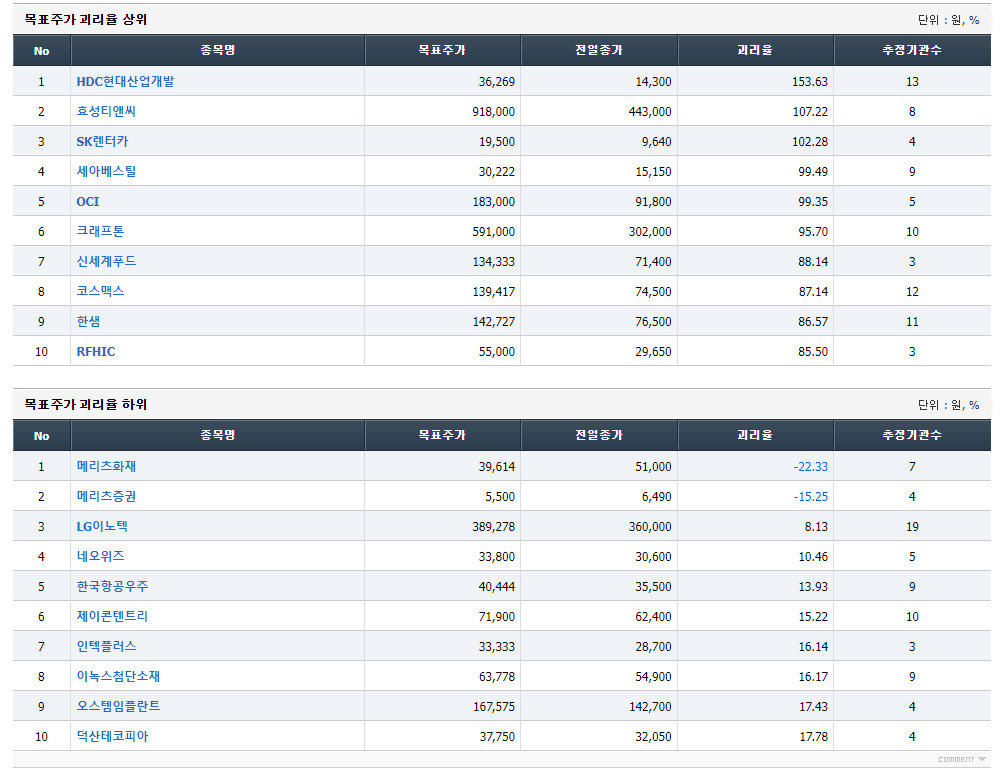The width and height of the screenshot is (1003, 769).
Task: Click the 99.49 괴리율 value
Action: click(x=813, y=172)
